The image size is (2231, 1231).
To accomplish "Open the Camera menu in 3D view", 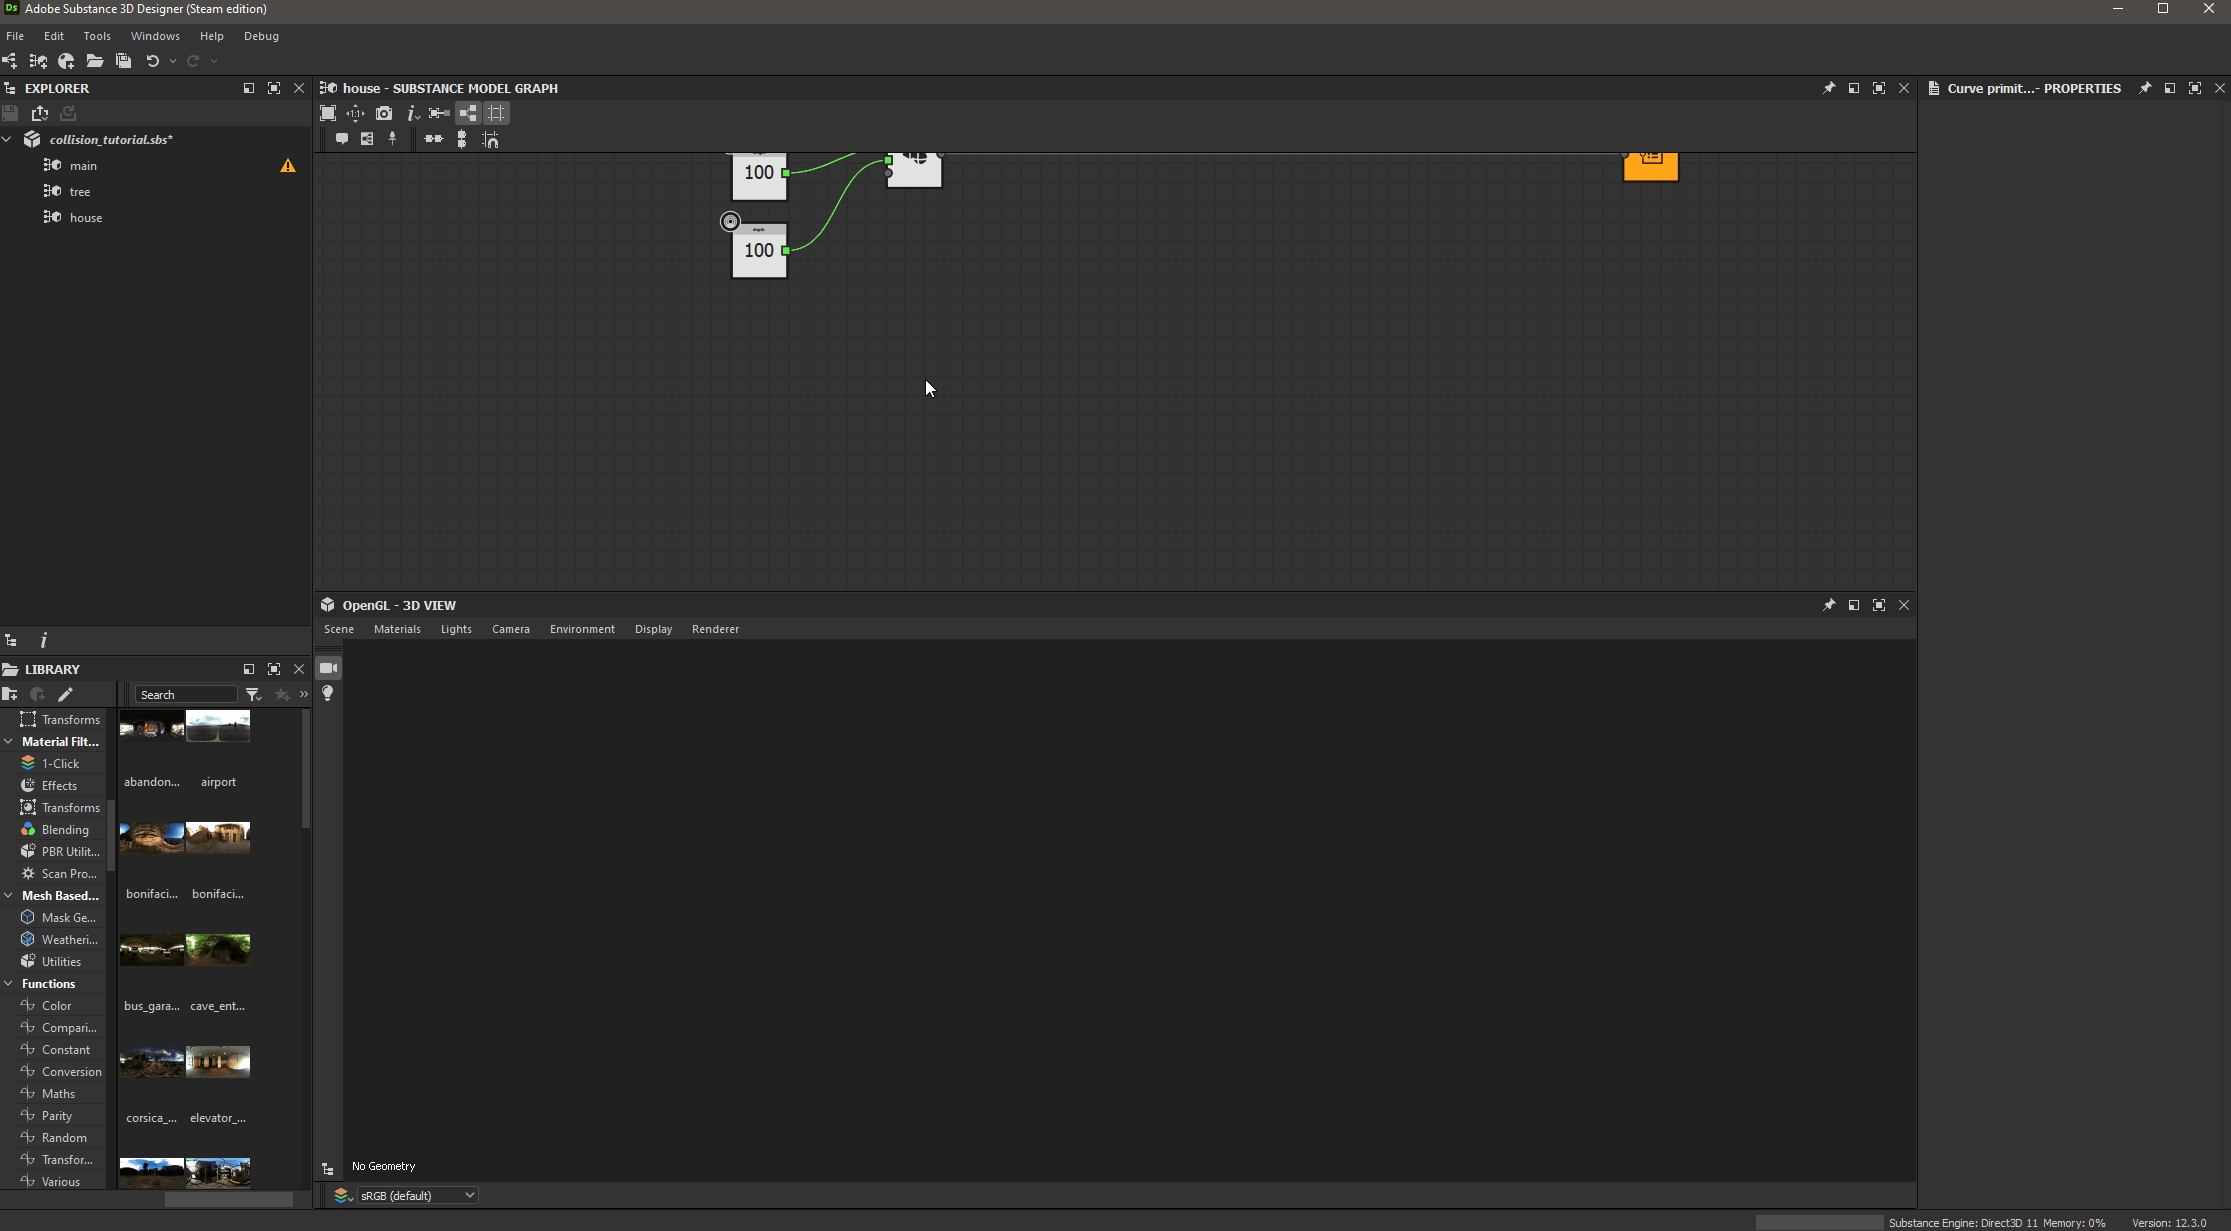I will point(511,629).
